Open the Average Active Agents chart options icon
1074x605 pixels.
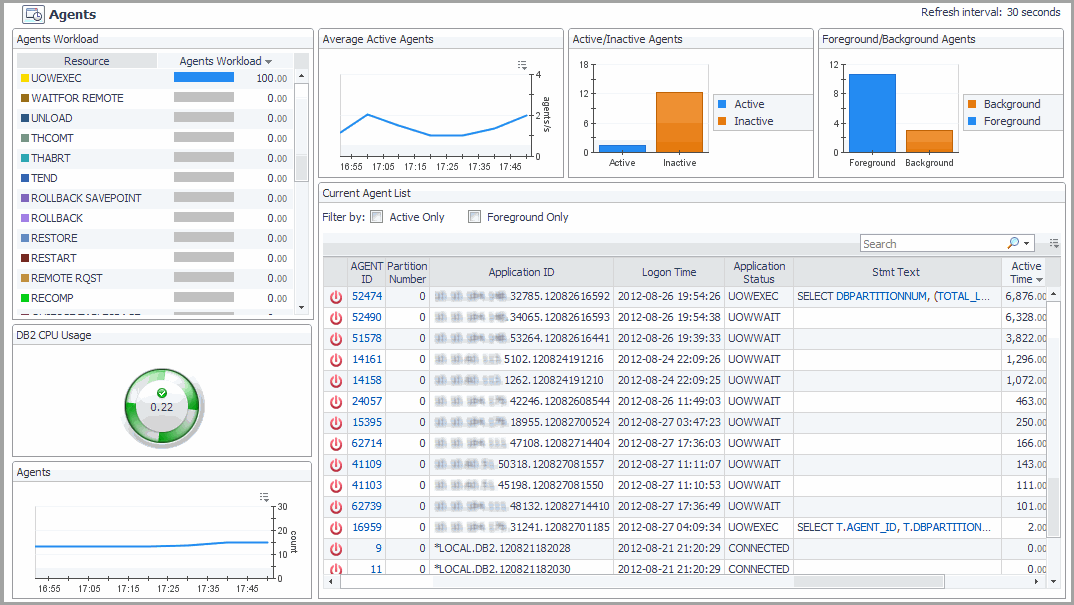pyautogui.click(x=522, y=65)
